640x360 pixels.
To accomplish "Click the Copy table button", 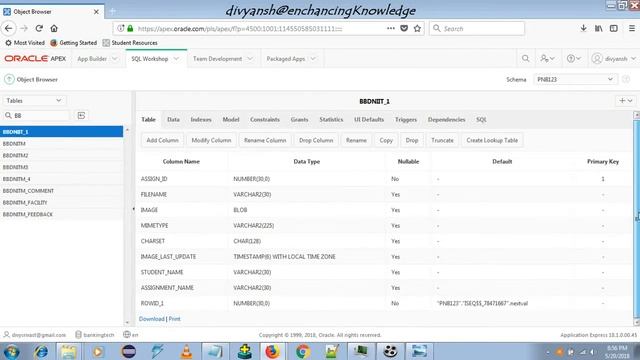I will [x=386, y=140].
